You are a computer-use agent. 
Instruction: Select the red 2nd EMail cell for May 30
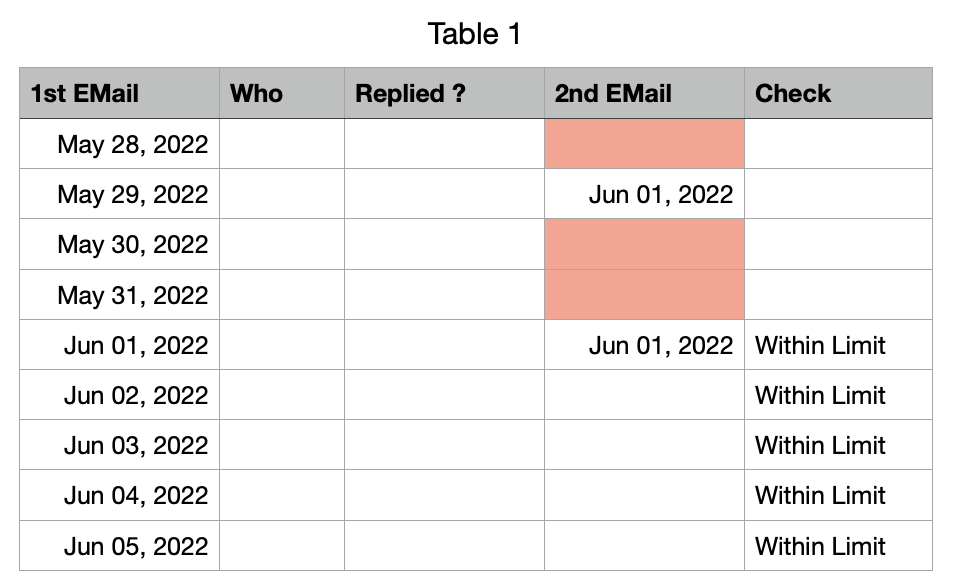[x=644, y=245]
